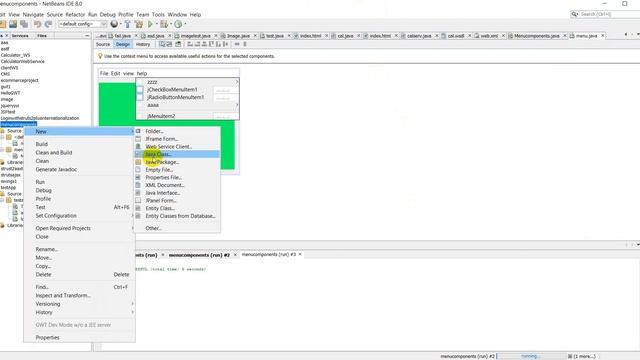640x360 pixels.
Task: Click the Connection Mode icon in designer toolbar
Action: 169,44
